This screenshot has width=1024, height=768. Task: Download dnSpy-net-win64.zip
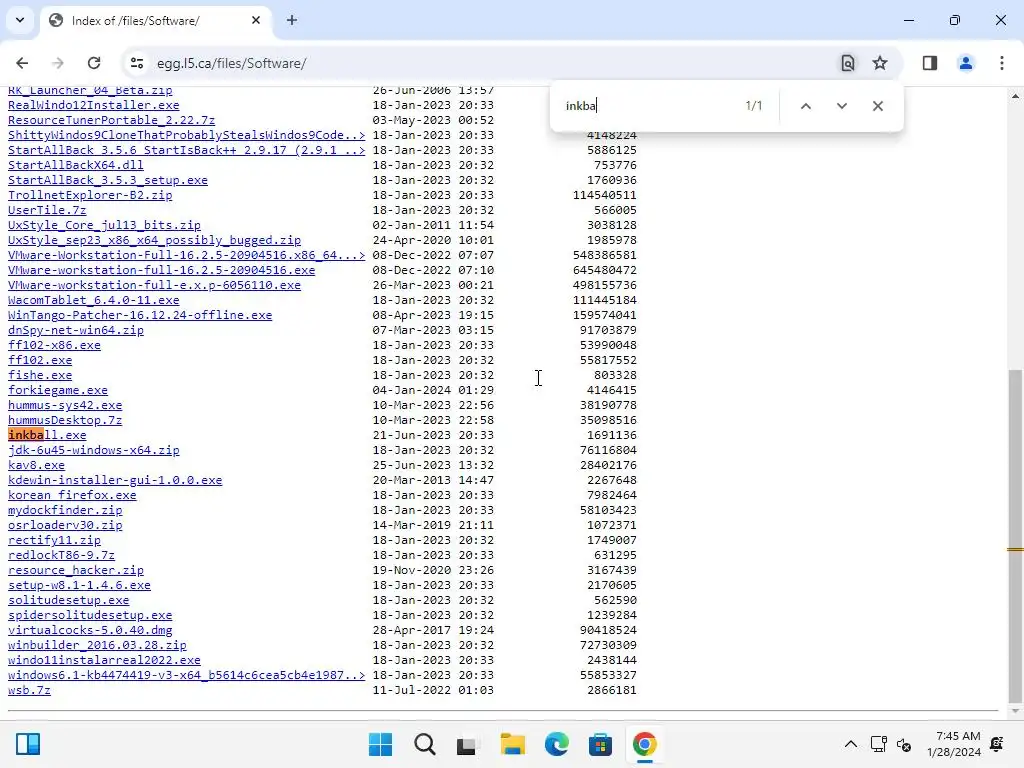[76, 330]
